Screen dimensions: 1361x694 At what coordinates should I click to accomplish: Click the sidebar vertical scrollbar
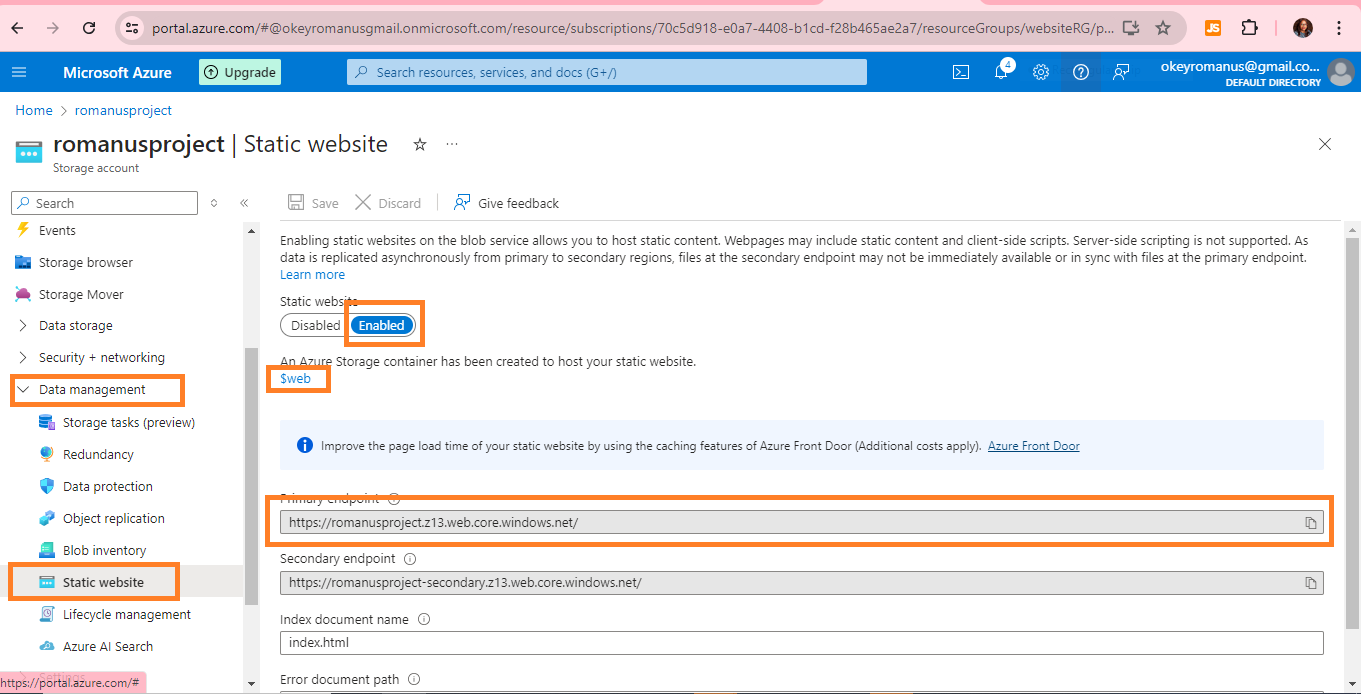[x=251, y=475]
